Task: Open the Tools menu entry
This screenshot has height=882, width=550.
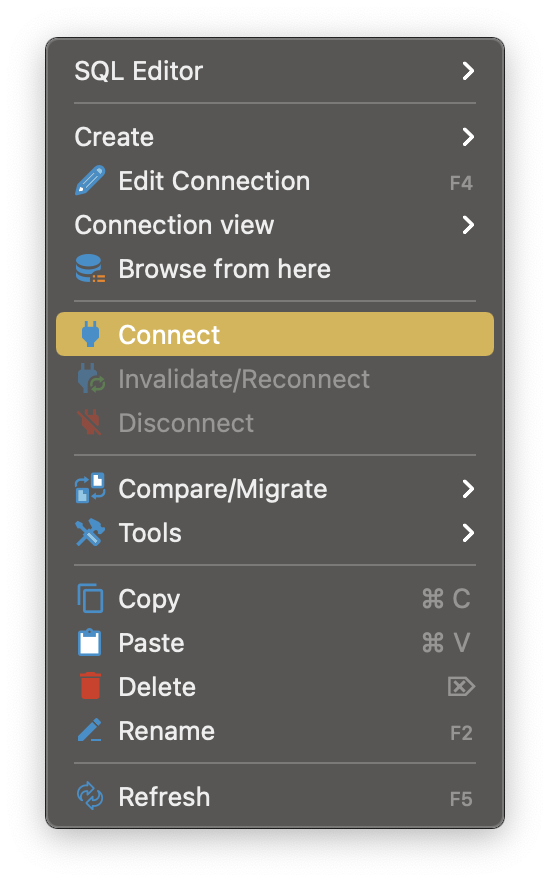Action: tap(275, 532)
